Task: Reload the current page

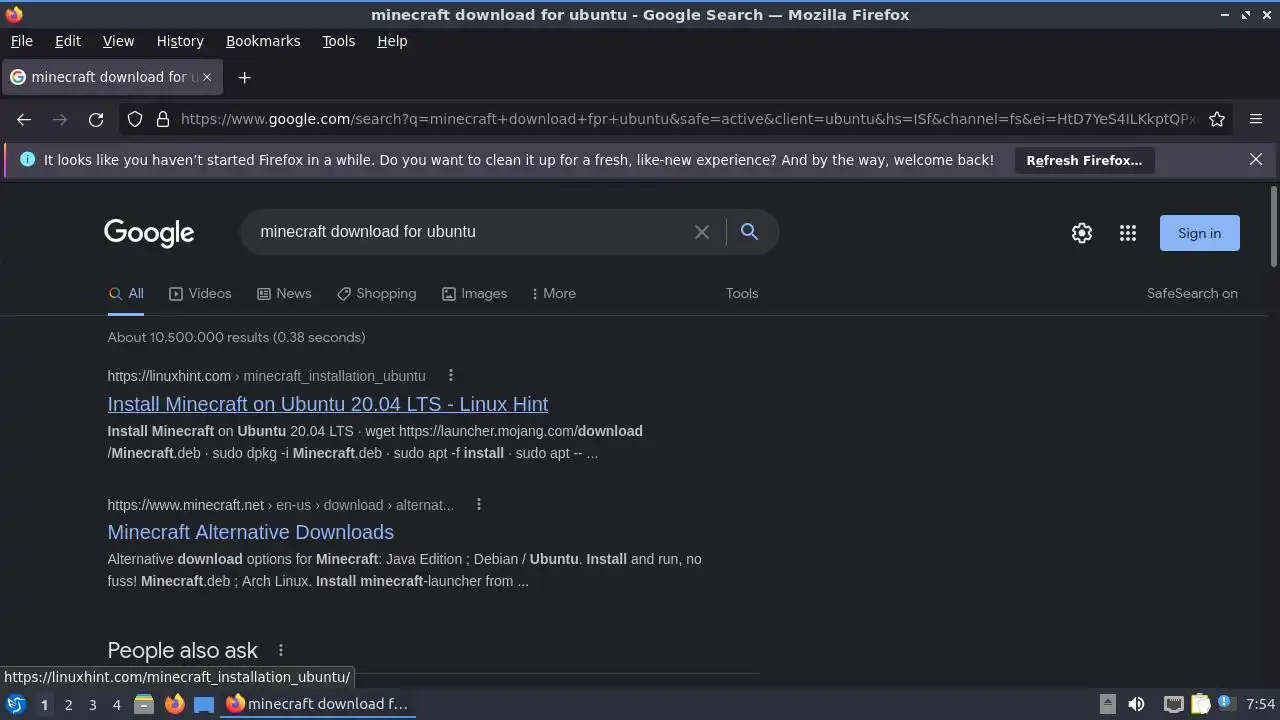Action: coord(96,119)
